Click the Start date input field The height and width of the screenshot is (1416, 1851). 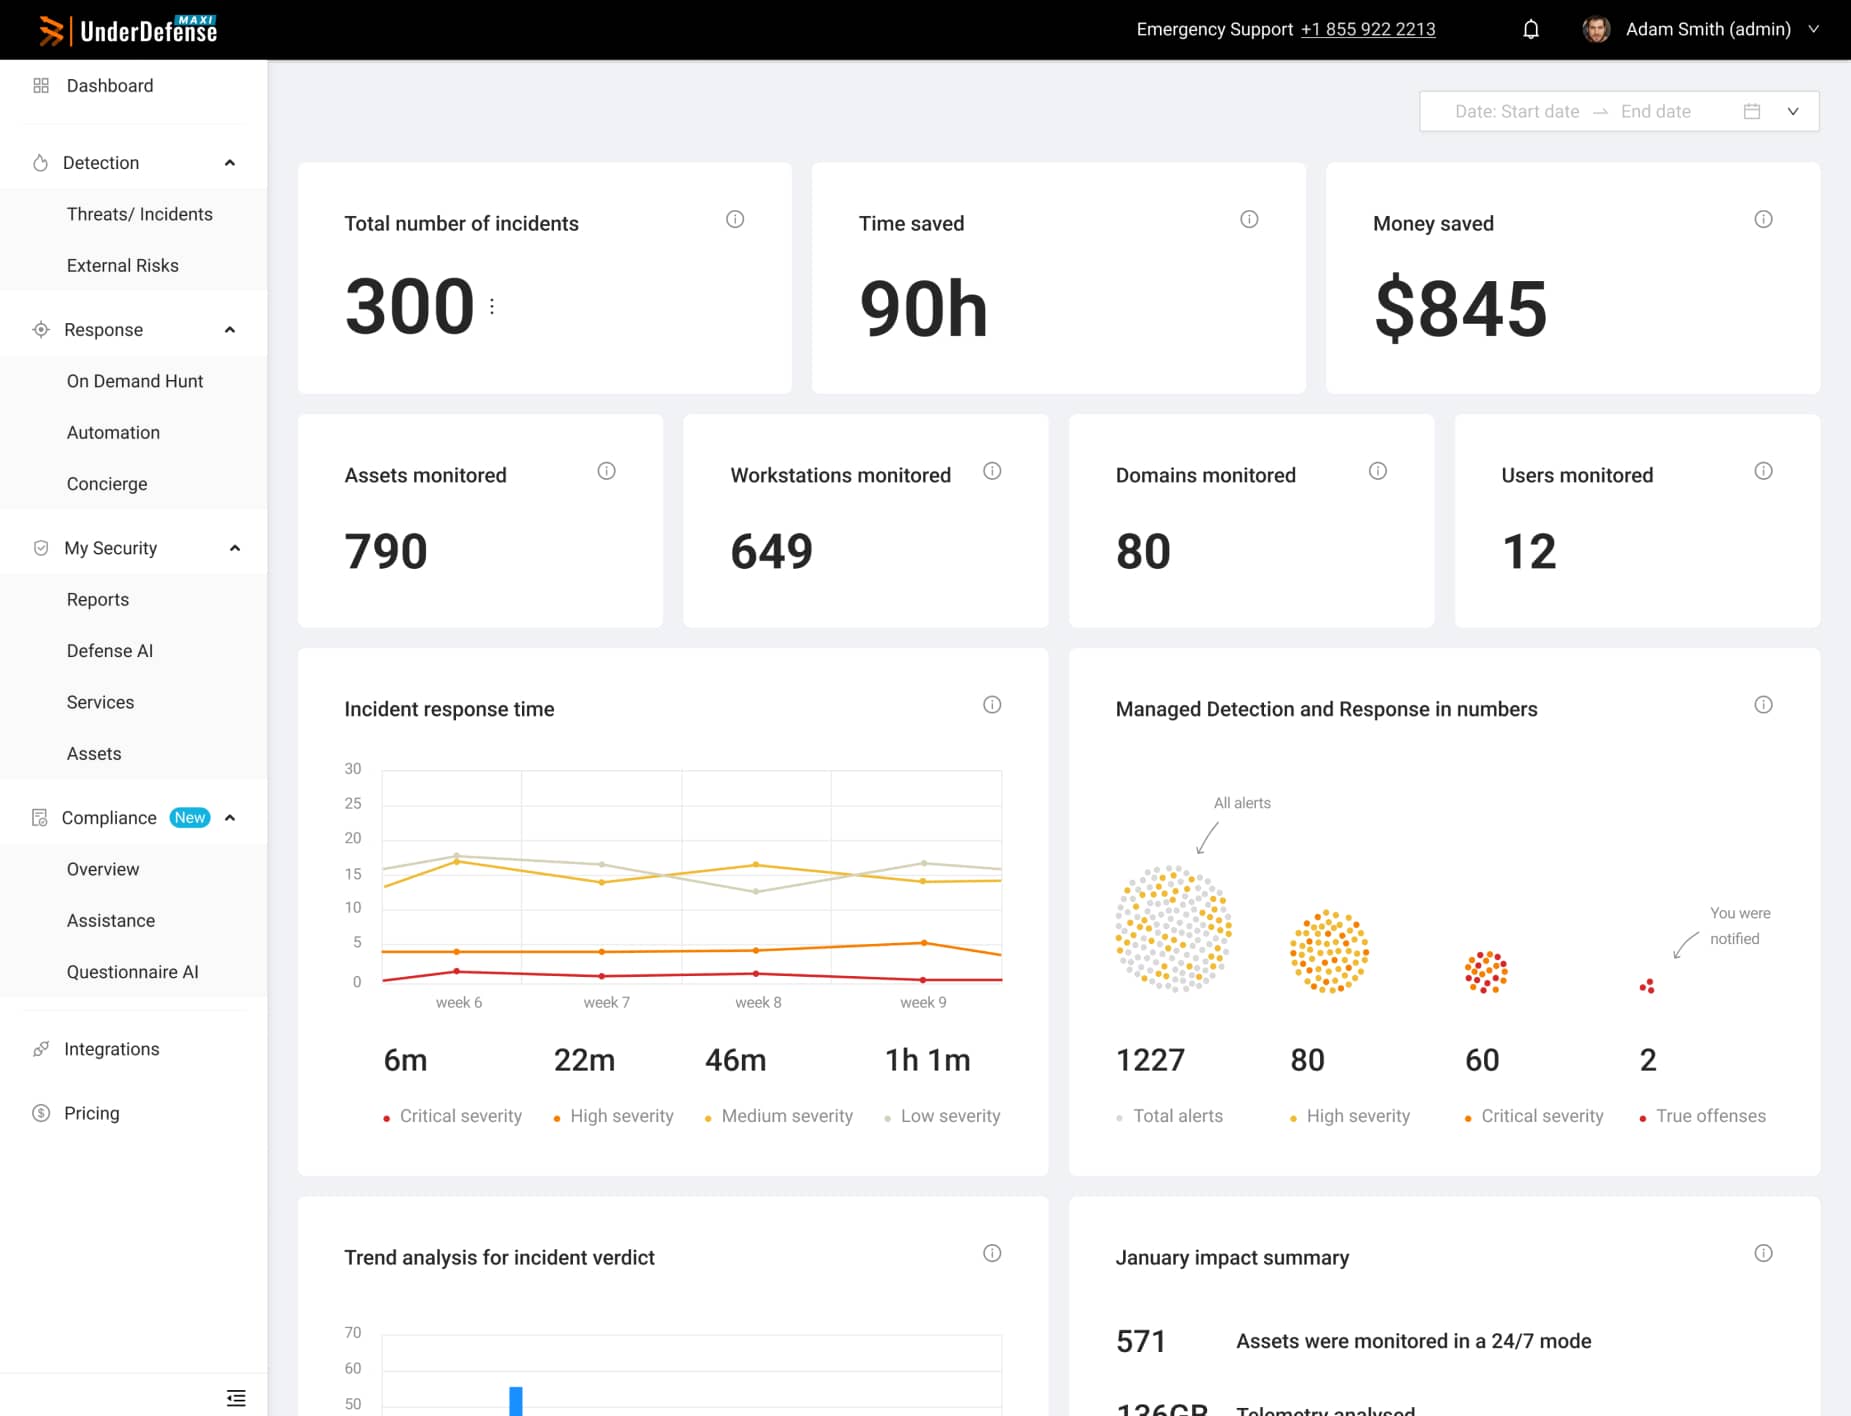(x=1517, y=111)
